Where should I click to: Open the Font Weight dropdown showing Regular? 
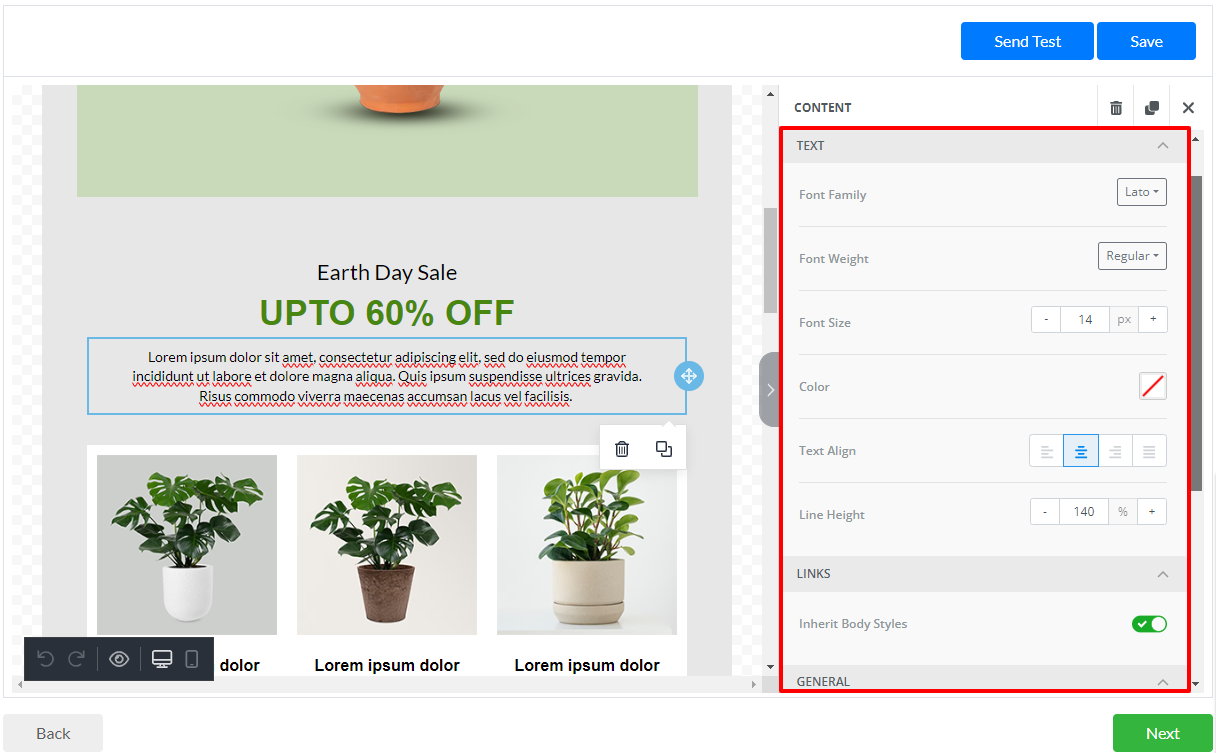tap(1132, 256)
